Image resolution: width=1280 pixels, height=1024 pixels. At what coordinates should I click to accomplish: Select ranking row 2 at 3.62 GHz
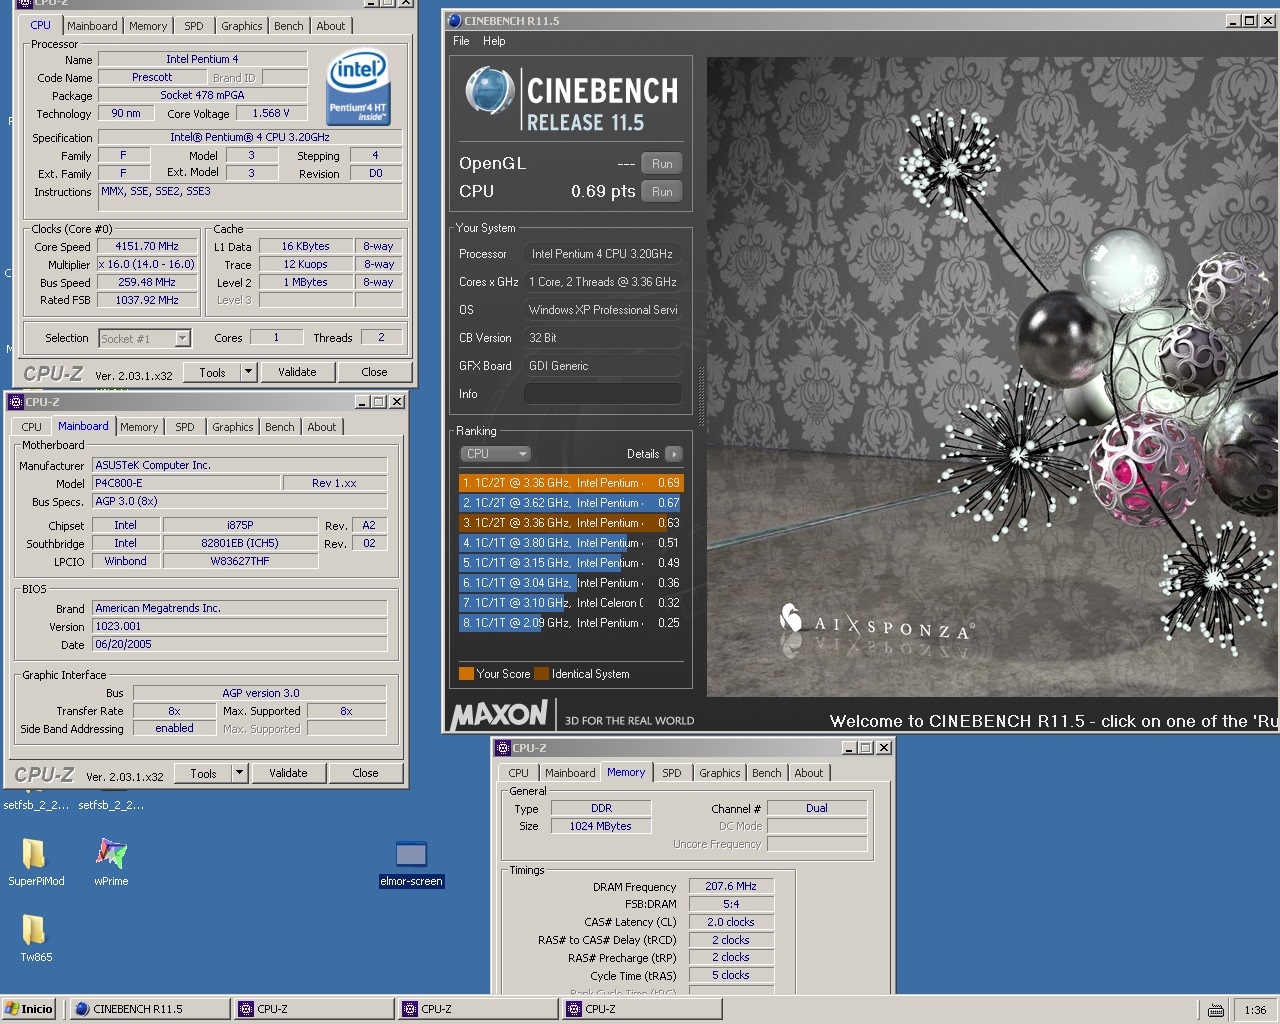tap(571, 503)
